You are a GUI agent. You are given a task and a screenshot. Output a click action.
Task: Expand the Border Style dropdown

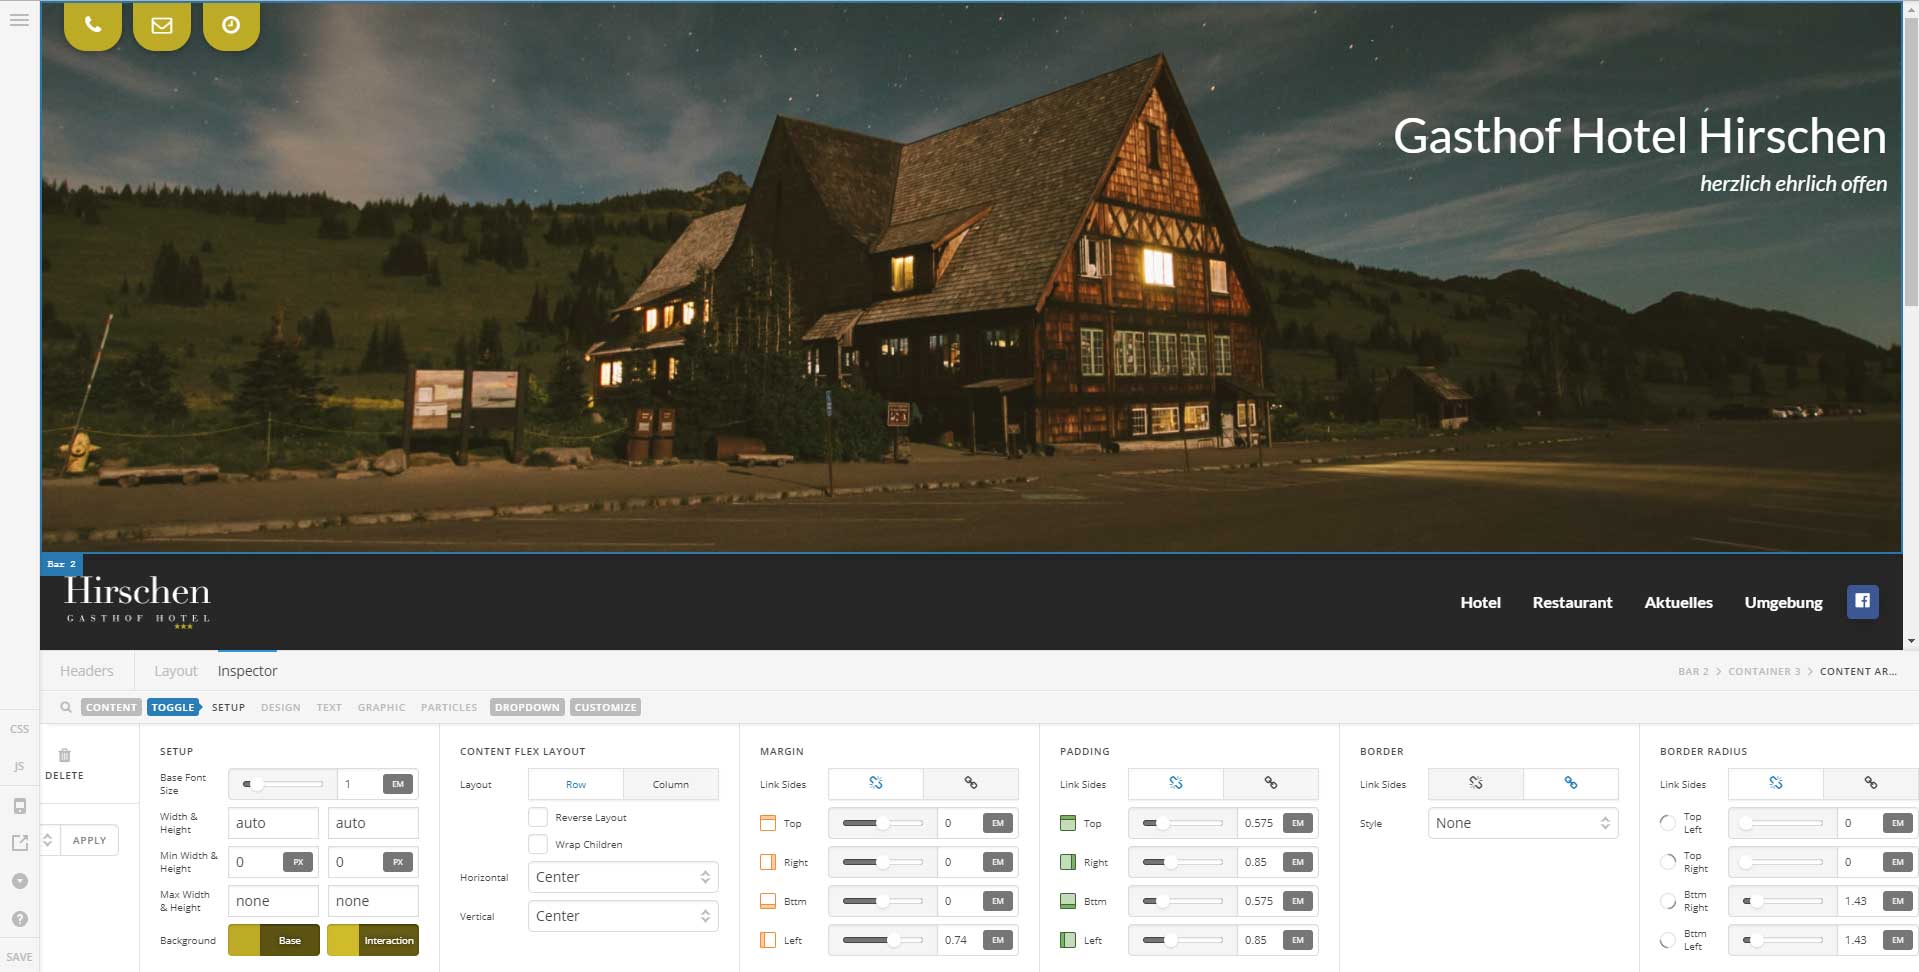point(1522,823)
